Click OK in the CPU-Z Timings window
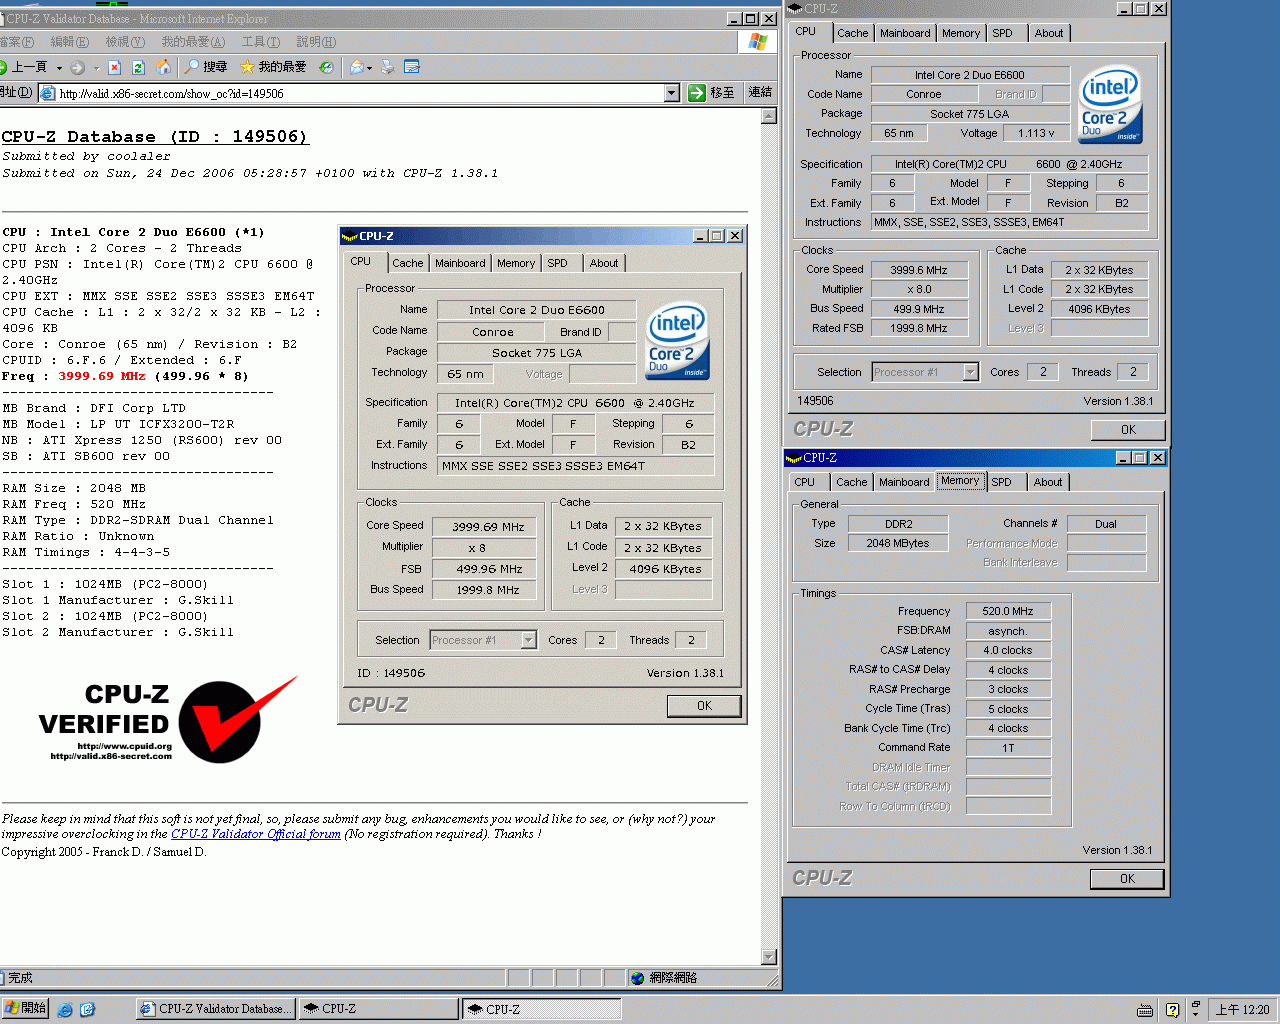The width and height of the screenshot is (1280, 1024). pos(1127,879)
